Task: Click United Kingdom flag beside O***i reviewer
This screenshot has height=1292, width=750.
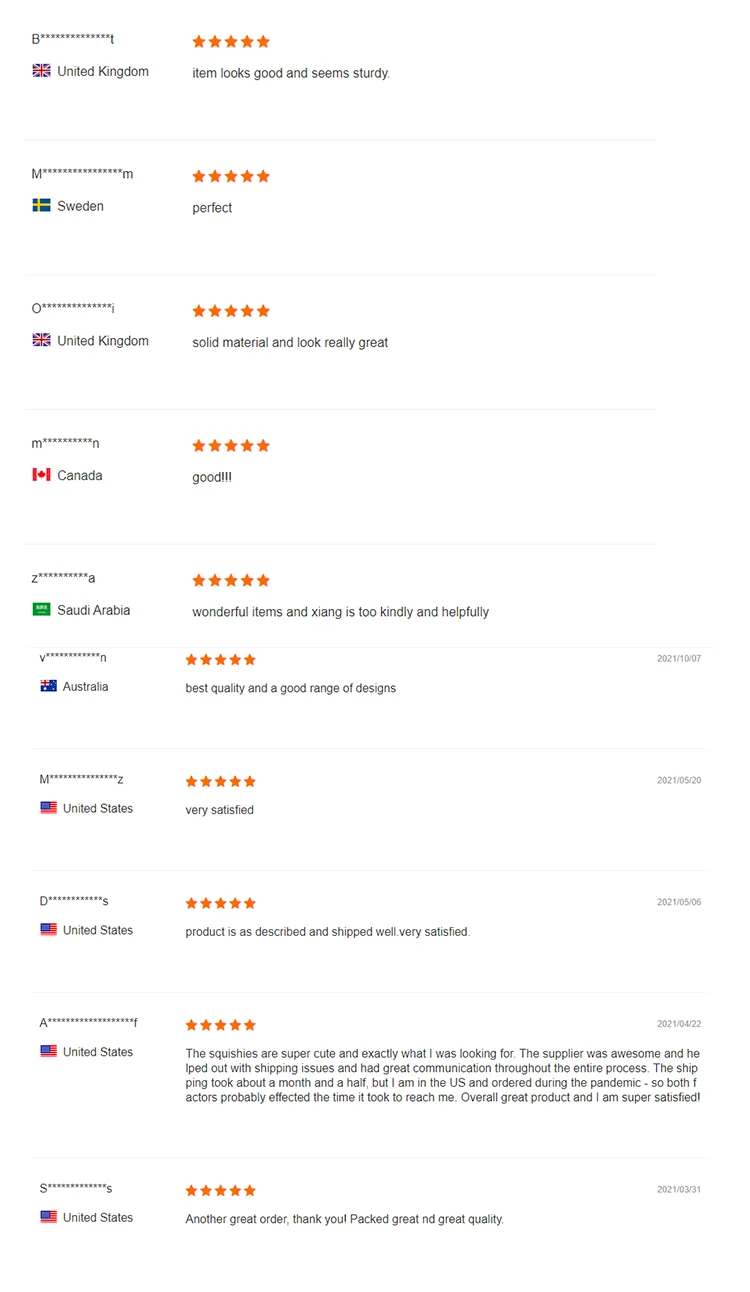Action: click(x=41, y=341)
